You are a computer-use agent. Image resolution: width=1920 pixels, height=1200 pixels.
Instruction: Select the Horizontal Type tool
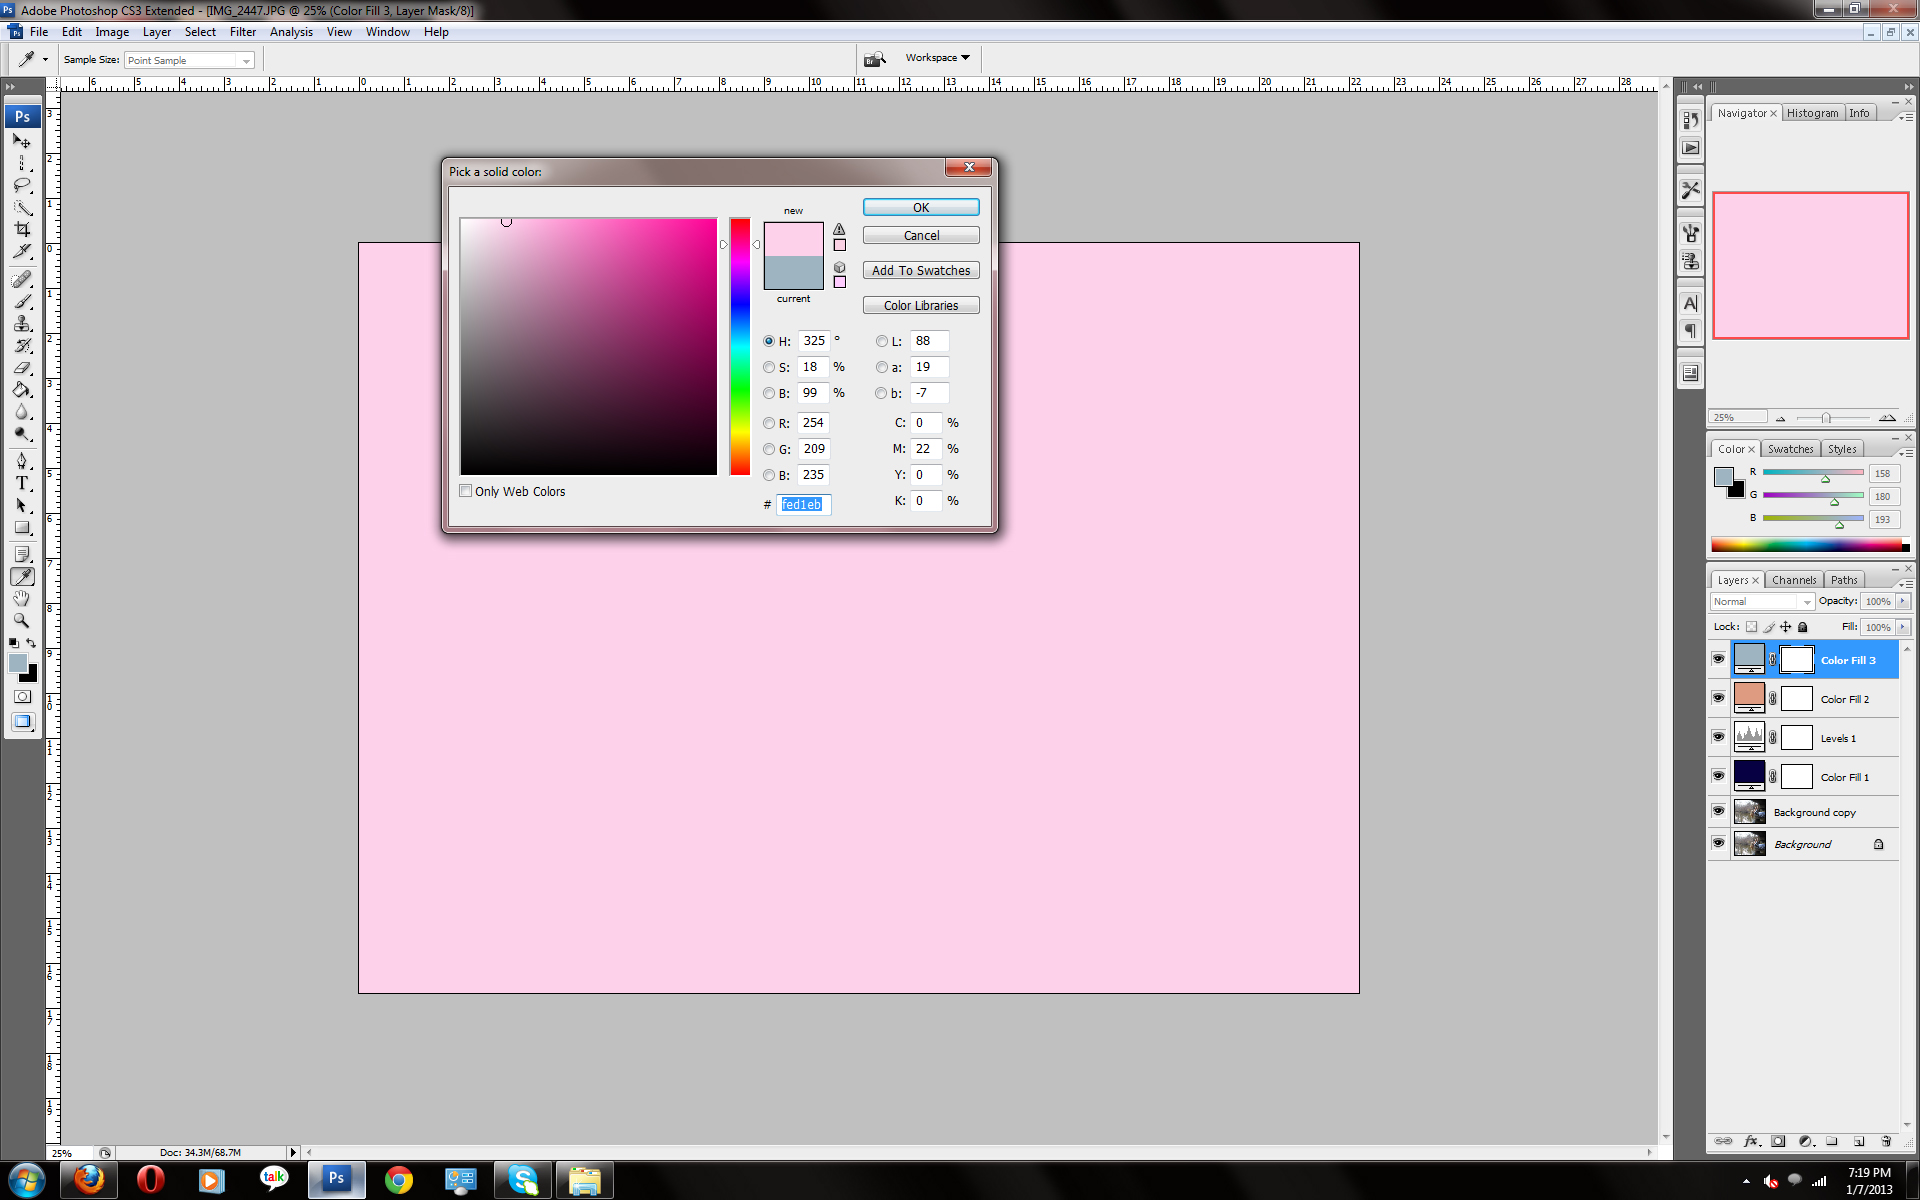pos(22,482)
